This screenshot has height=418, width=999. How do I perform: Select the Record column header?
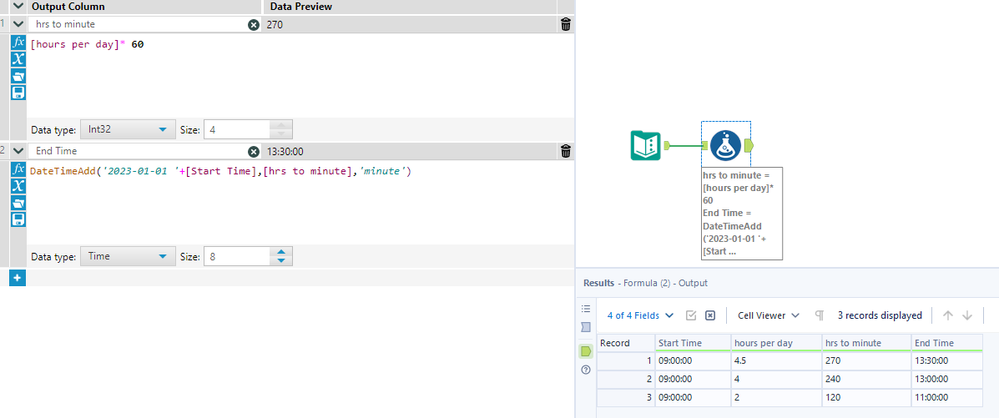coord(626,343)
